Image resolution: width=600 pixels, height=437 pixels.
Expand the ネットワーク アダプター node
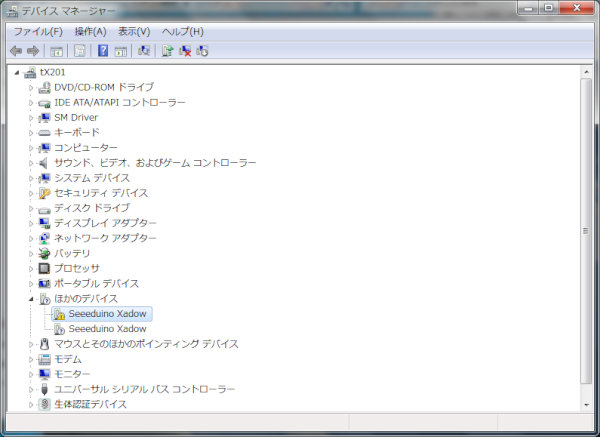tap(31, 238)
